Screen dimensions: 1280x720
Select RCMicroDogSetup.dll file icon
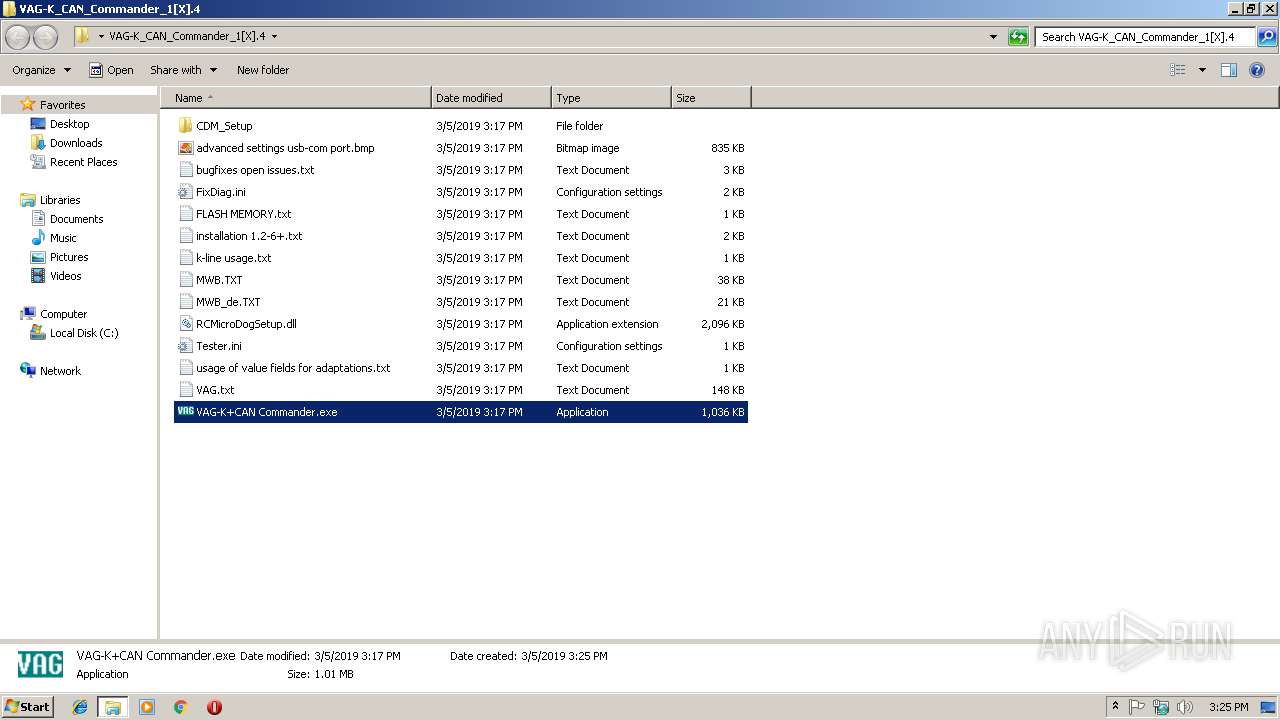pyautogui.click(x=185, y=324)
